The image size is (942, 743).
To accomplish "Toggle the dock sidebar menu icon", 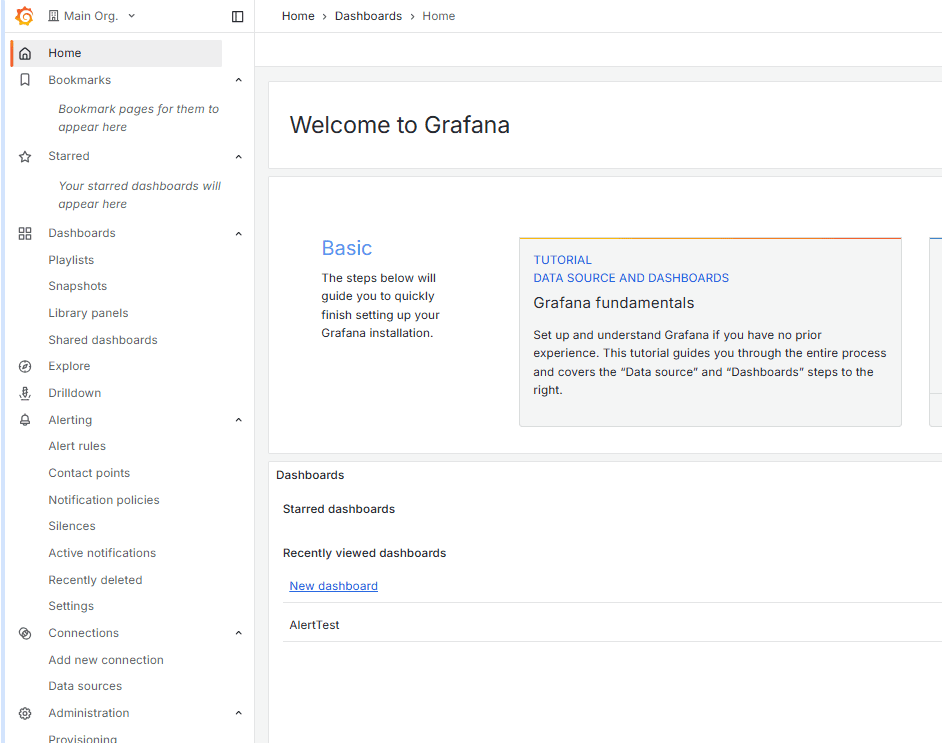I will (x=237, y=16).
